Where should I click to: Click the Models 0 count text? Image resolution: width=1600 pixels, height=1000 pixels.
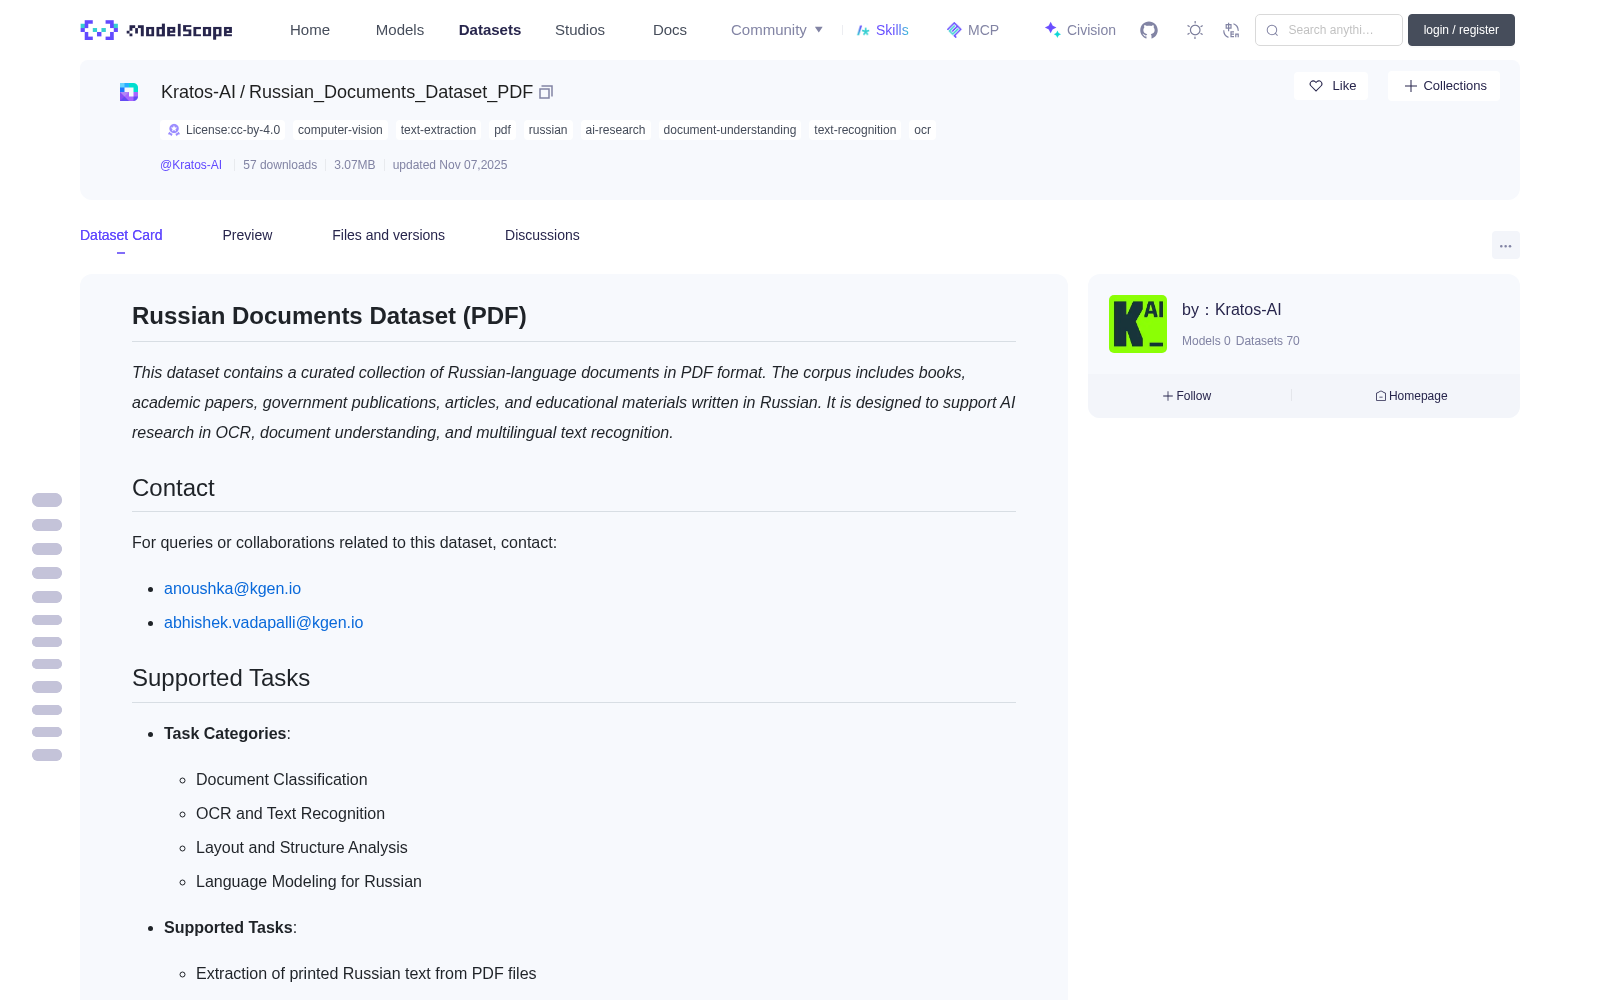(1206, 341)
